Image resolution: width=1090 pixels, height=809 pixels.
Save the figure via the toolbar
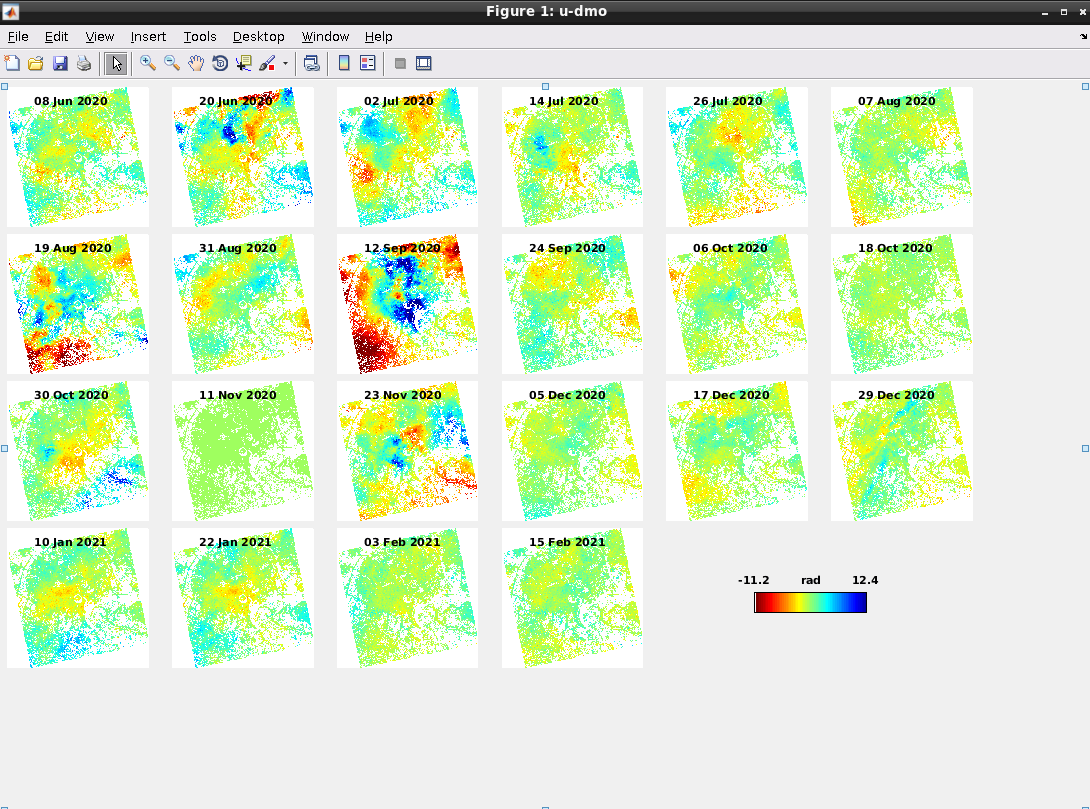click(x=60, y=63)
